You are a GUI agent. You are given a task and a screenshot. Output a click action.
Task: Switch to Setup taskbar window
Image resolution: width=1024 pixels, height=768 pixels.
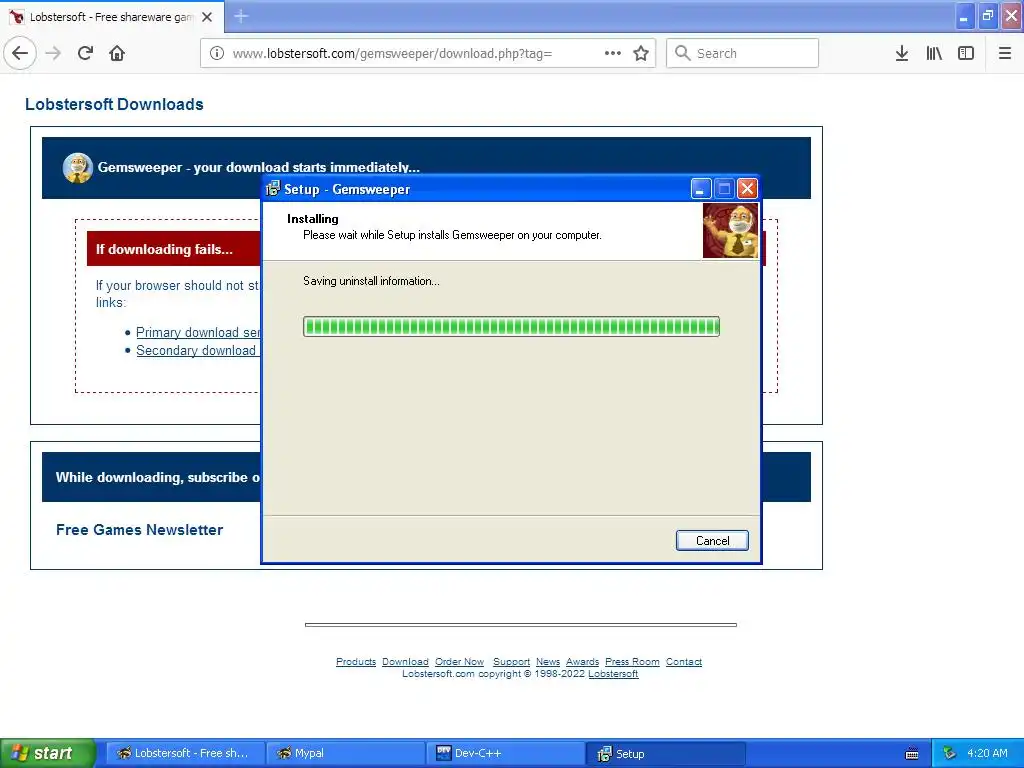[x=665, y=754]
